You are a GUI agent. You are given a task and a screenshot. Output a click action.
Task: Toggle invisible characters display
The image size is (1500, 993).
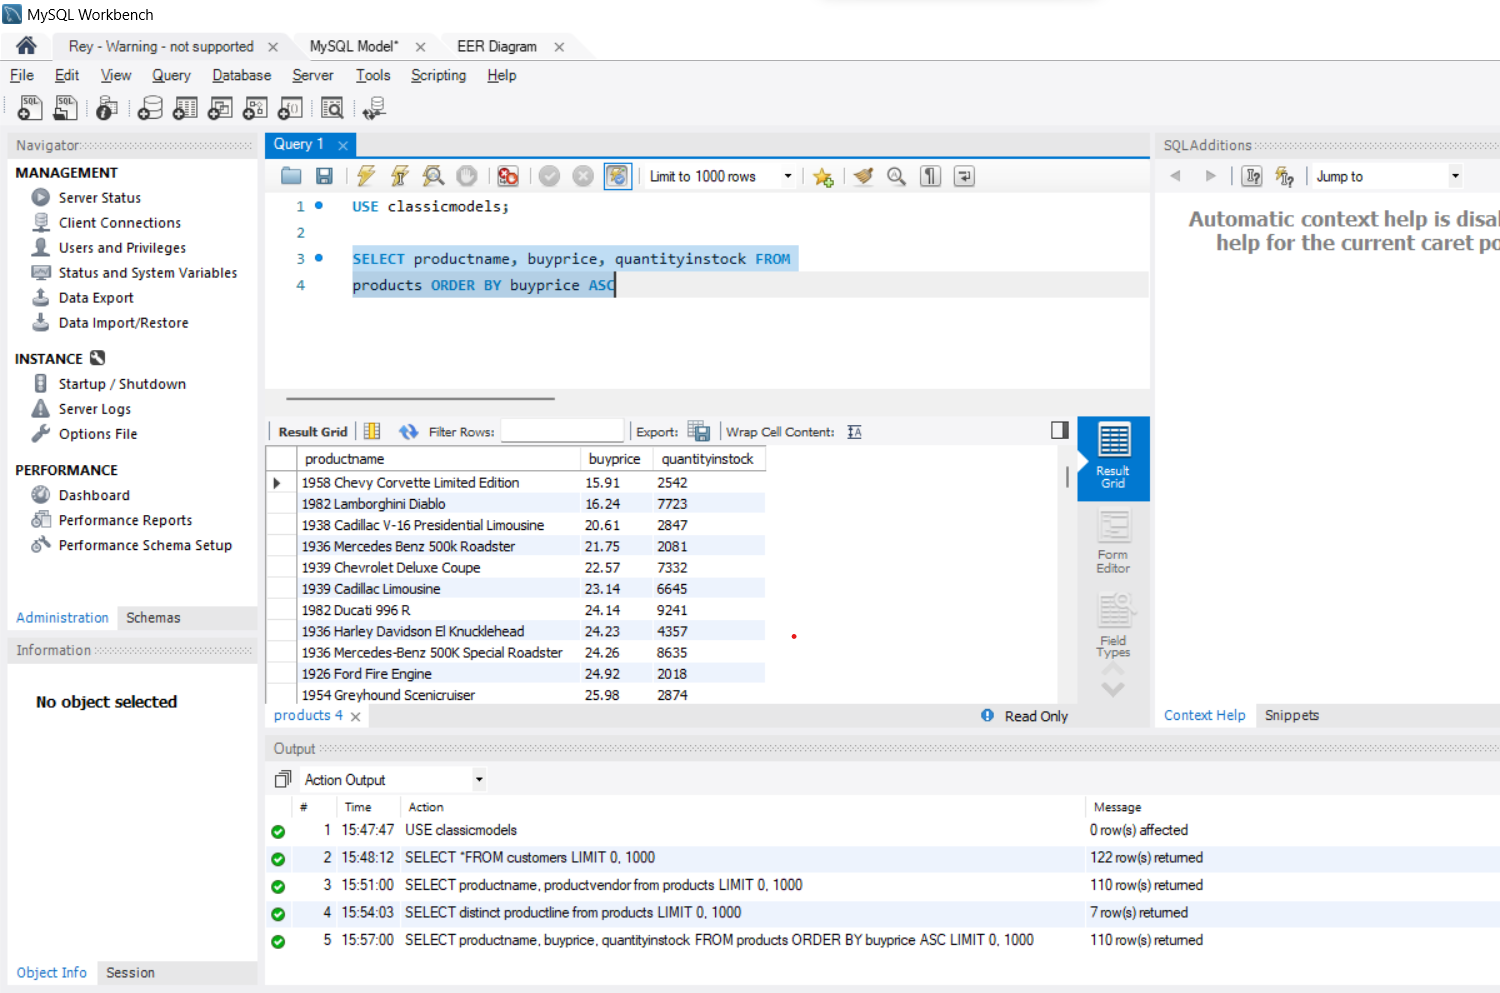[x=931, y=176]
